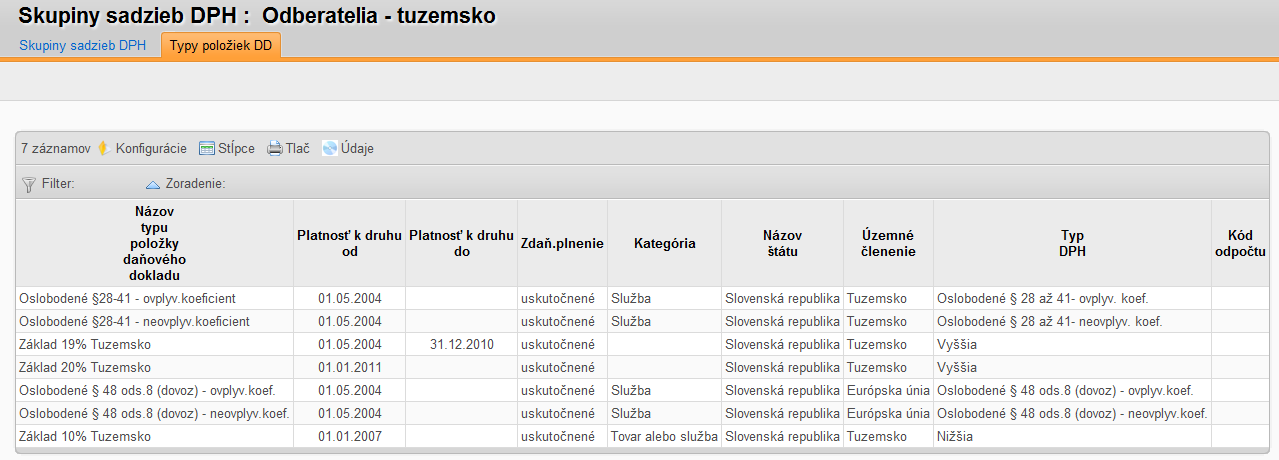The height and width of the screenshot is (460, 1279).
Task: Click the Tovar alebo služba cell
Action: click(665, 436)
